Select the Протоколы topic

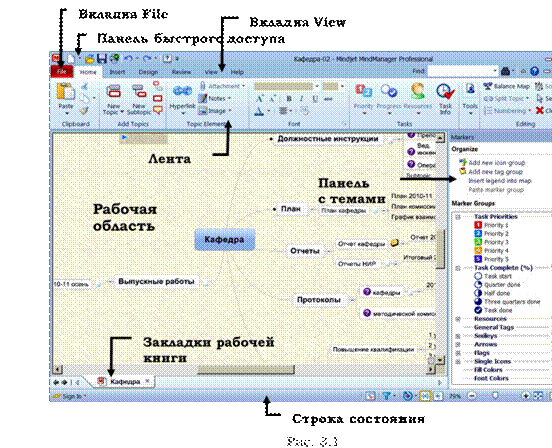click(x=319, y=300)
